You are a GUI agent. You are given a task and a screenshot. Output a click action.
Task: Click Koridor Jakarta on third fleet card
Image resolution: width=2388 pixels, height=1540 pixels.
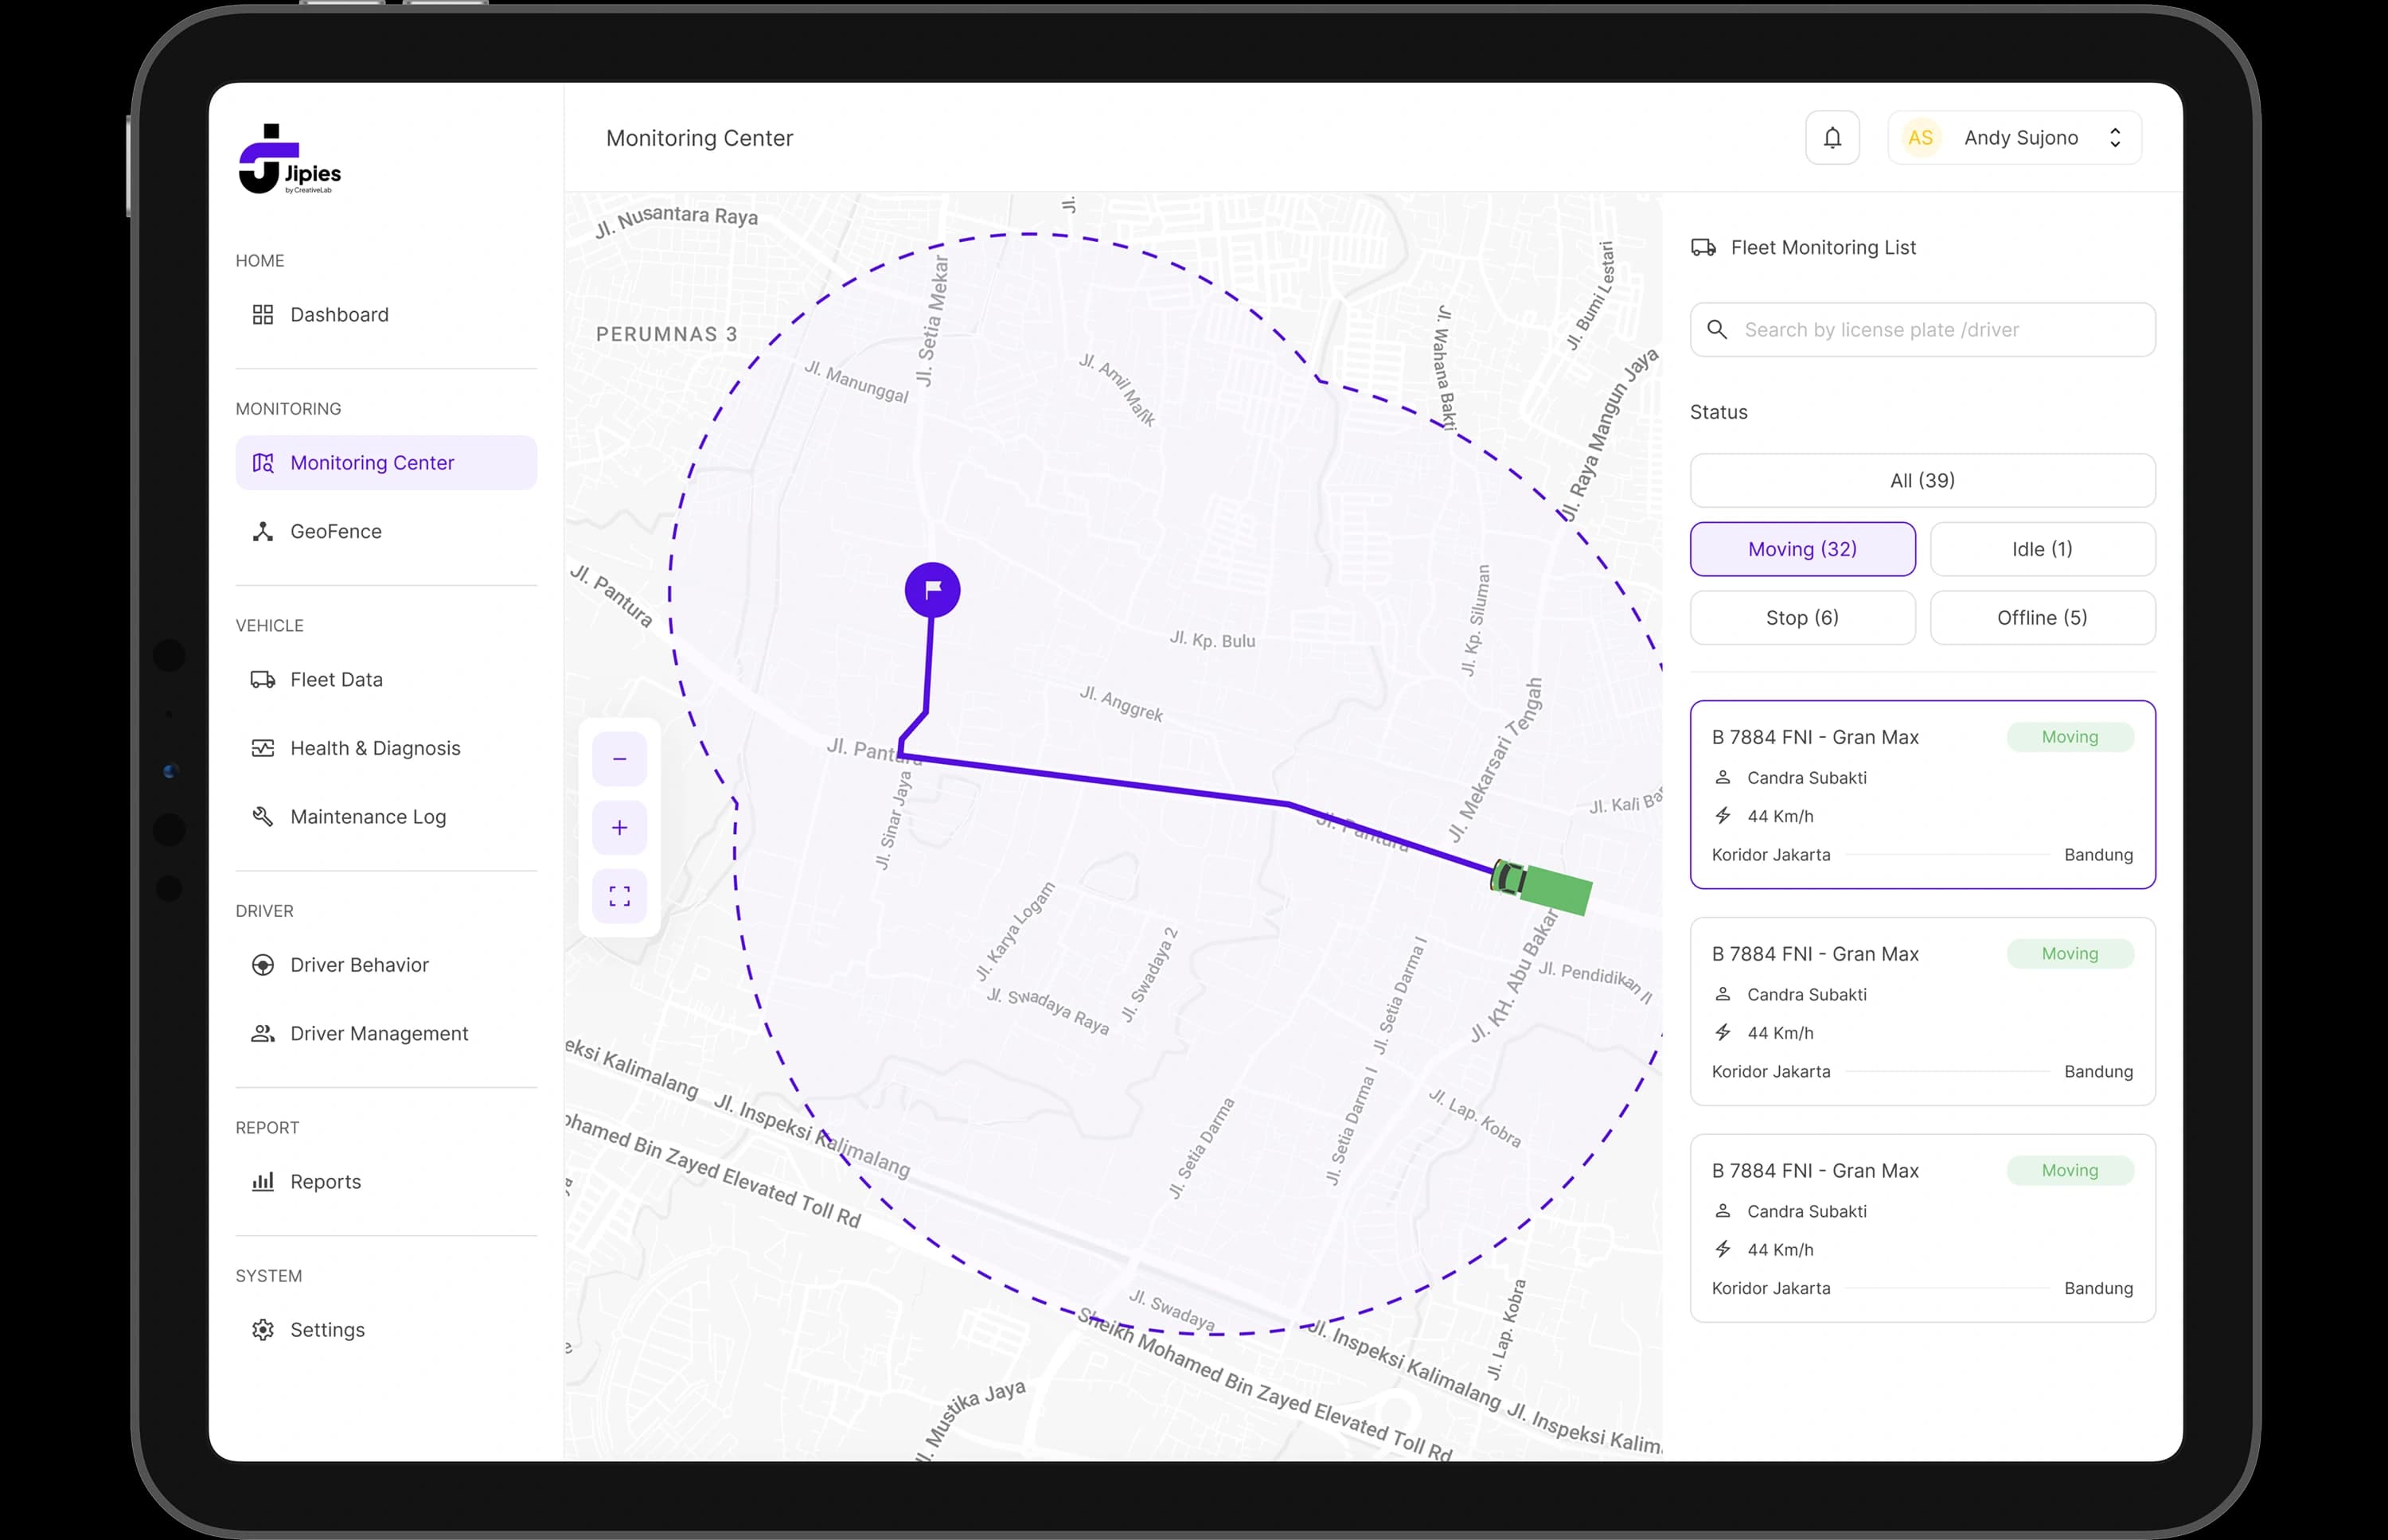(1771, 1288)
